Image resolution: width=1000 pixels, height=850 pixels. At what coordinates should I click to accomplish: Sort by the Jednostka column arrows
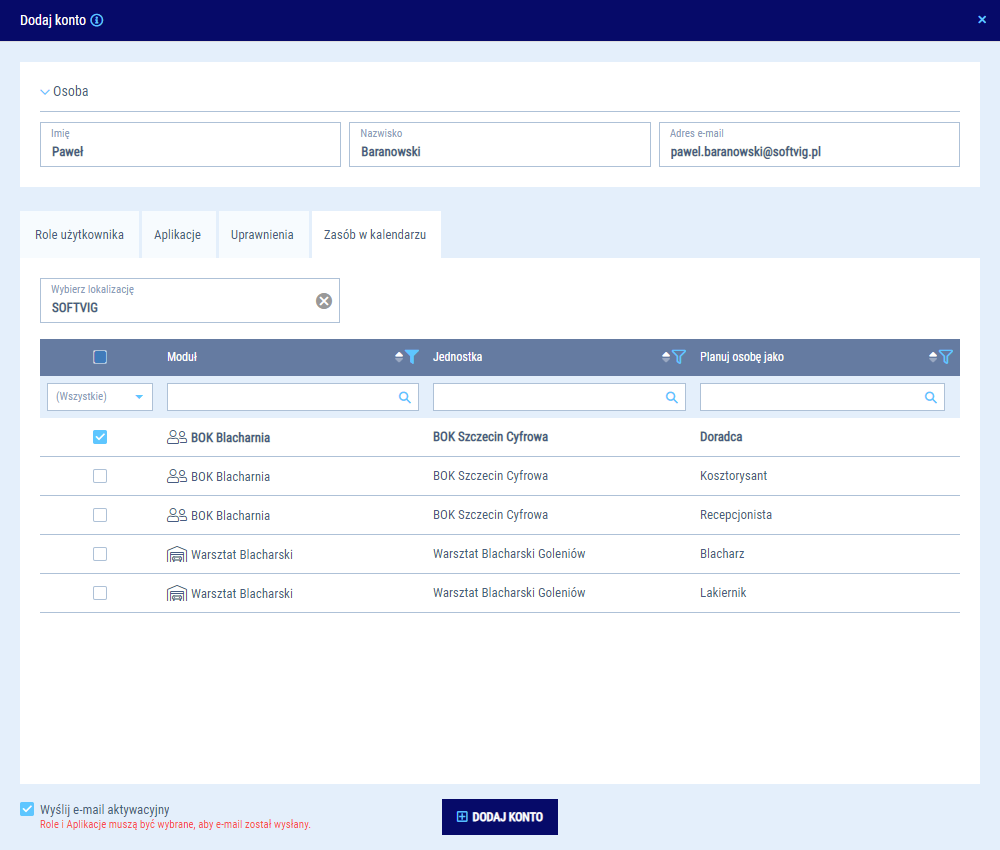point(666,357)
